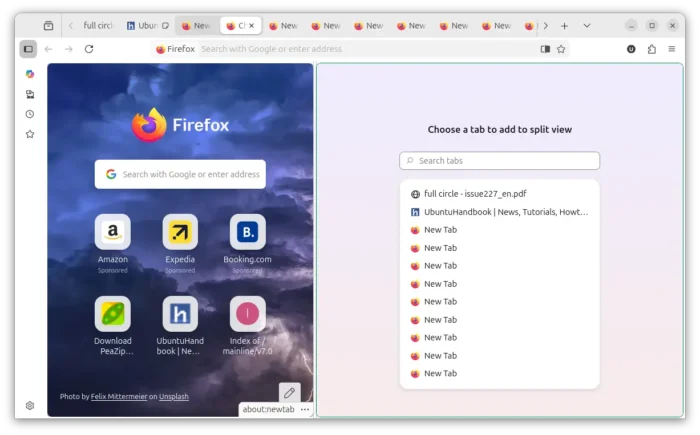
Task: Reload the current page
Action: click(89, 49)
